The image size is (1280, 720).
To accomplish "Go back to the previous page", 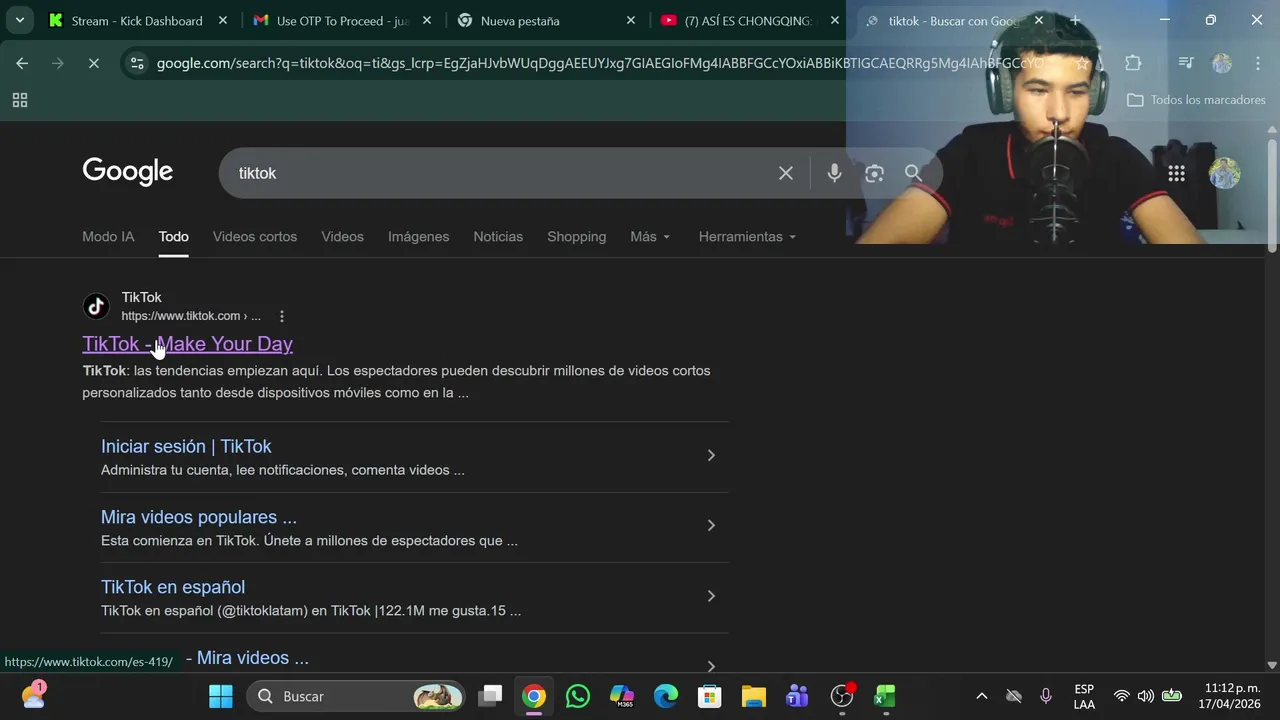I will tap(22, 63).
